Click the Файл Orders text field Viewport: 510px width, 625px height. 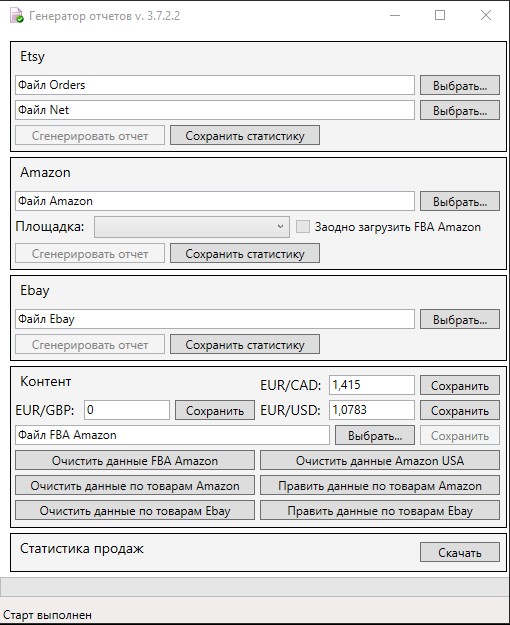tap(215, 85)
